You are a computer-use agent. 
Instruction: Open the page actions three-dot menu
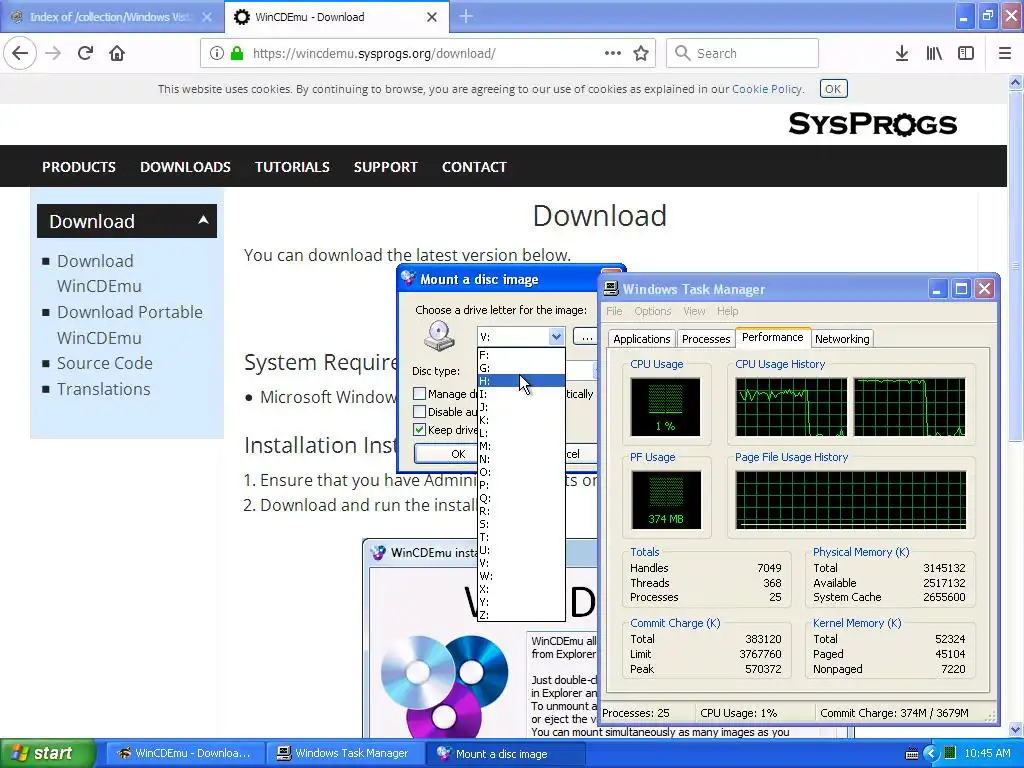[x=613, y=54]
